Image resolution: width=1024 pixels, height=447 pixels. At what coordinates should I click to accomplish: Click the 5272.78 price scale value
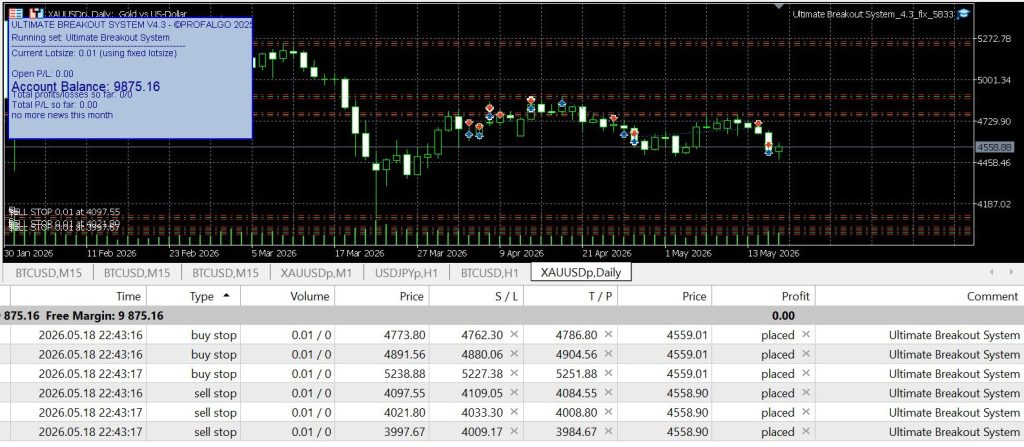coord(993,39)
